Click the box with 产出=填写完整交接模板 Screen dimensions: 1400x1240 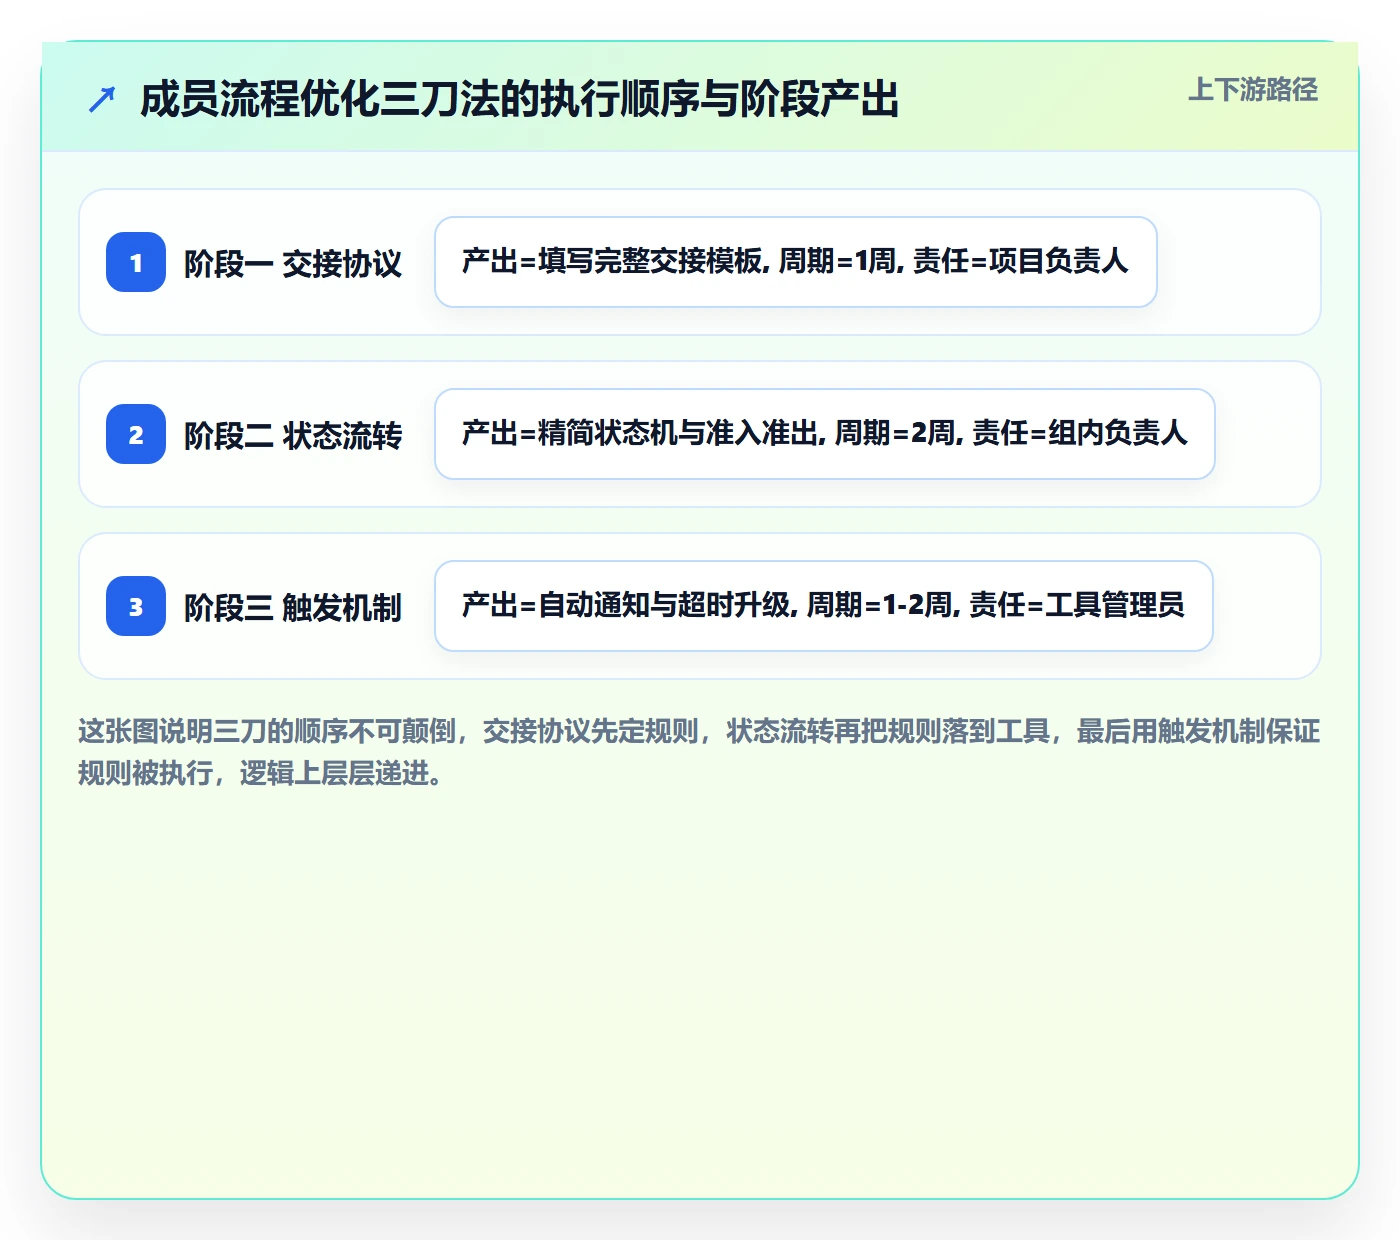pyautogui.click(x=796, y=262)
